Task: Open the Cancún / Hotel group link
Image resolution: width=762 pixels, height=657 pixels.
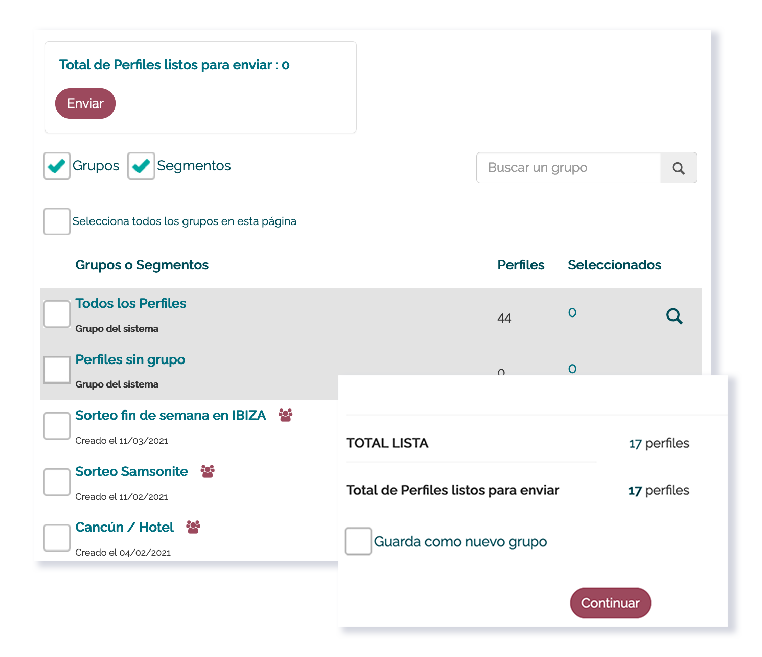Action: [x=124, y=527]
